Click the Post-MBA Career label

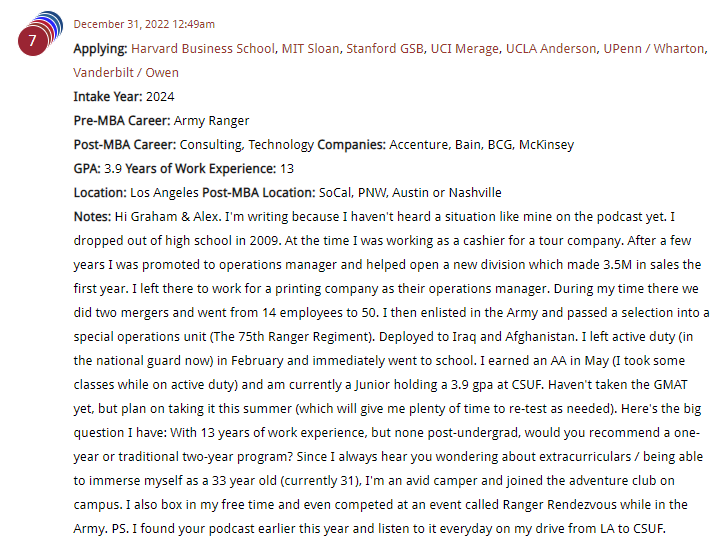click(125, 144)
